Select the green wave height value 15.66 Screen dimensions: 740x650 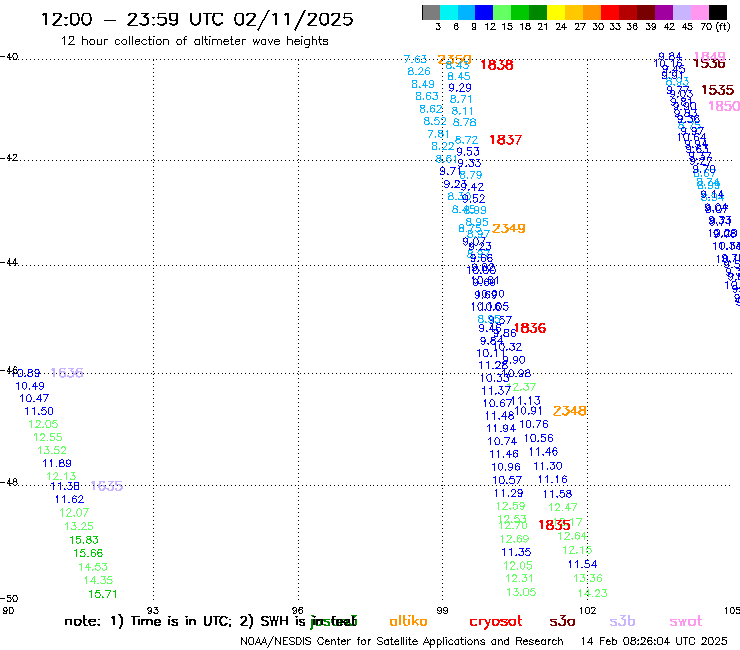pyautogui.click(x=88, y=553)
